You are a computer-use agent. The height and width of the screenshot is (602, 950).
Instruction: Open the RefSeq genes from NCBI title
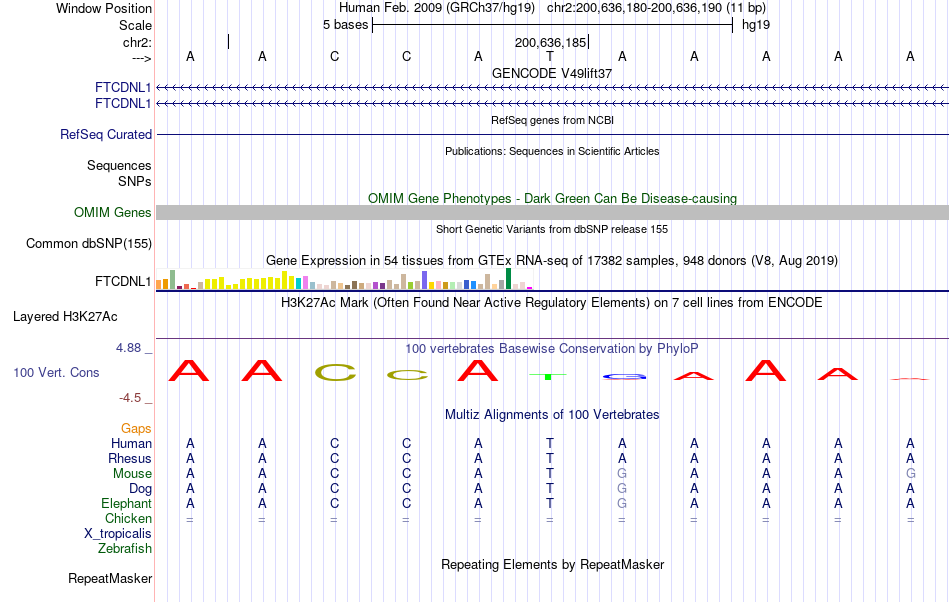tap(552, 120)
